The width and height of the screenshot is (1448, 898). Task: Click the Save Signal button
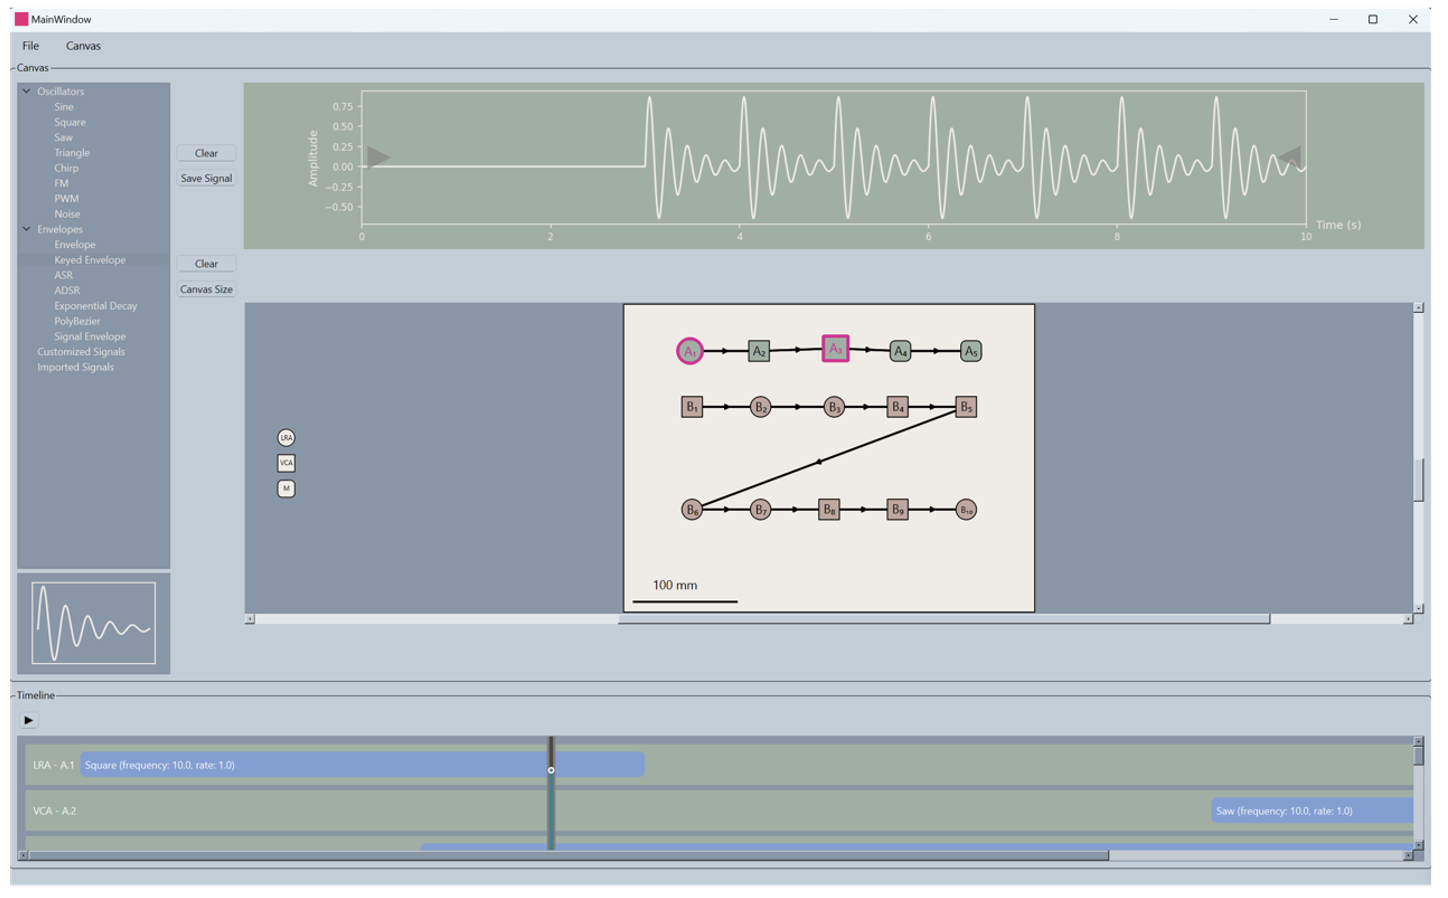pos(206,178)
